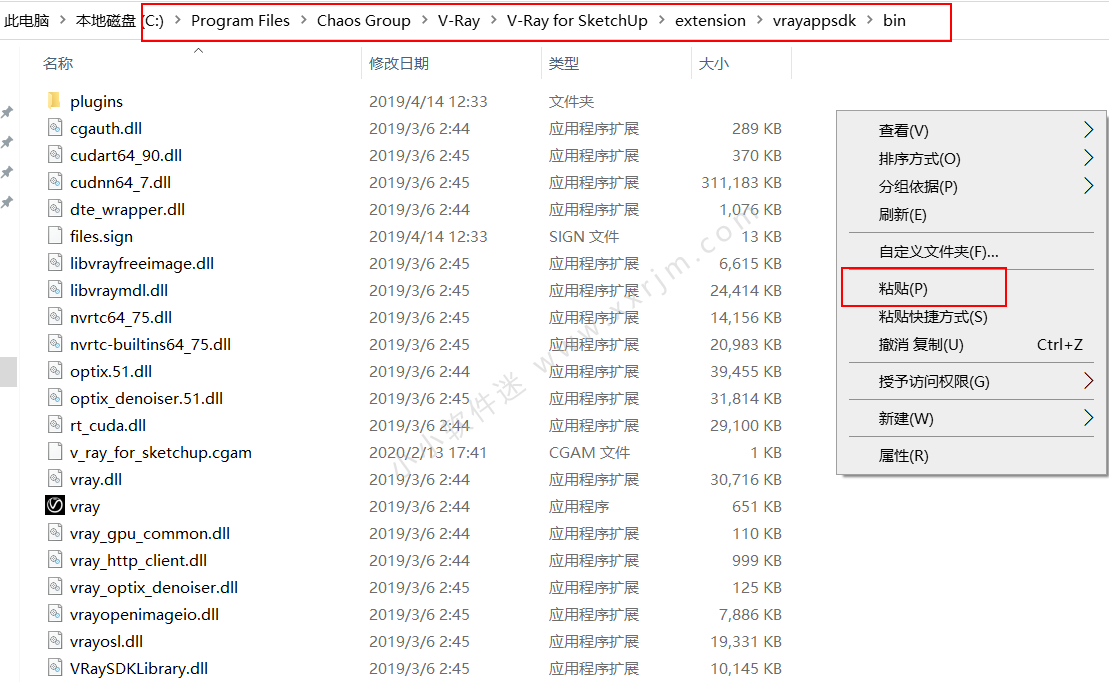Viewport: 1109px width, 682px height.
Task: Open the 排序方式(O) submenu
Action: [919, 158]
